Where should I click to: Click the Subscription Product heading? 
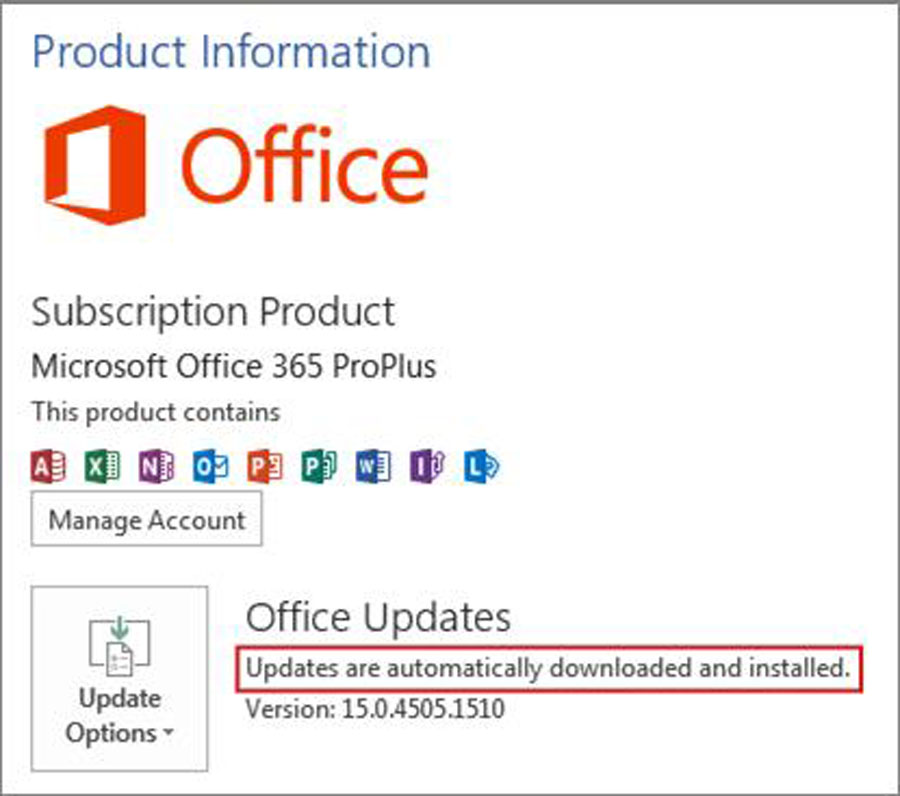pyautogui.click(x=213, y=312)
